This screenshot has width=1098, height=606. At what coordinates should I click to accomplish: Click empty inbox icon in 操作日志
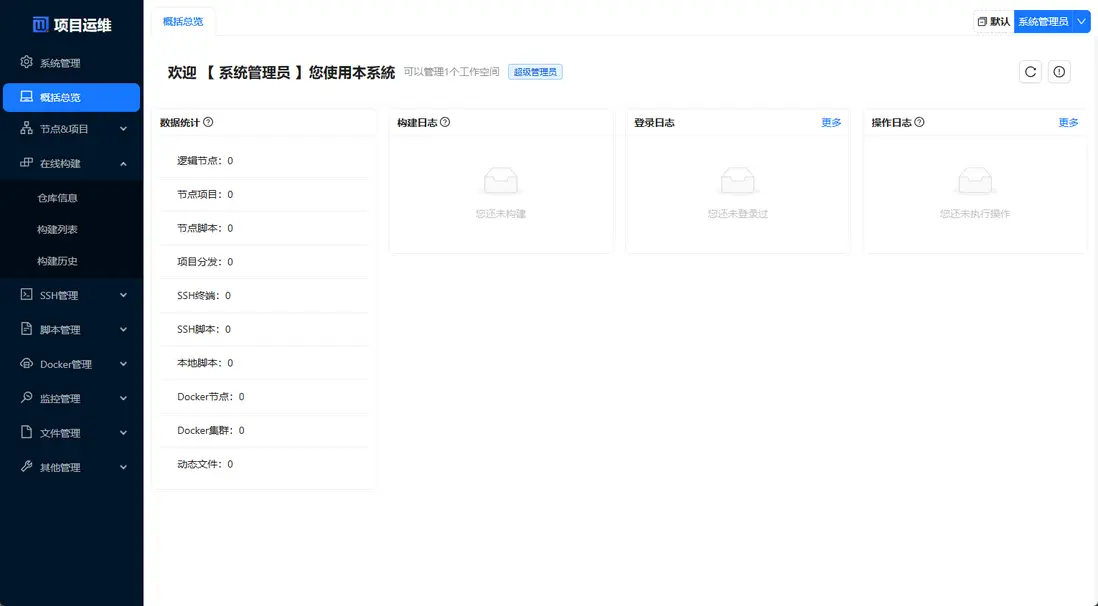coord(975,181)
